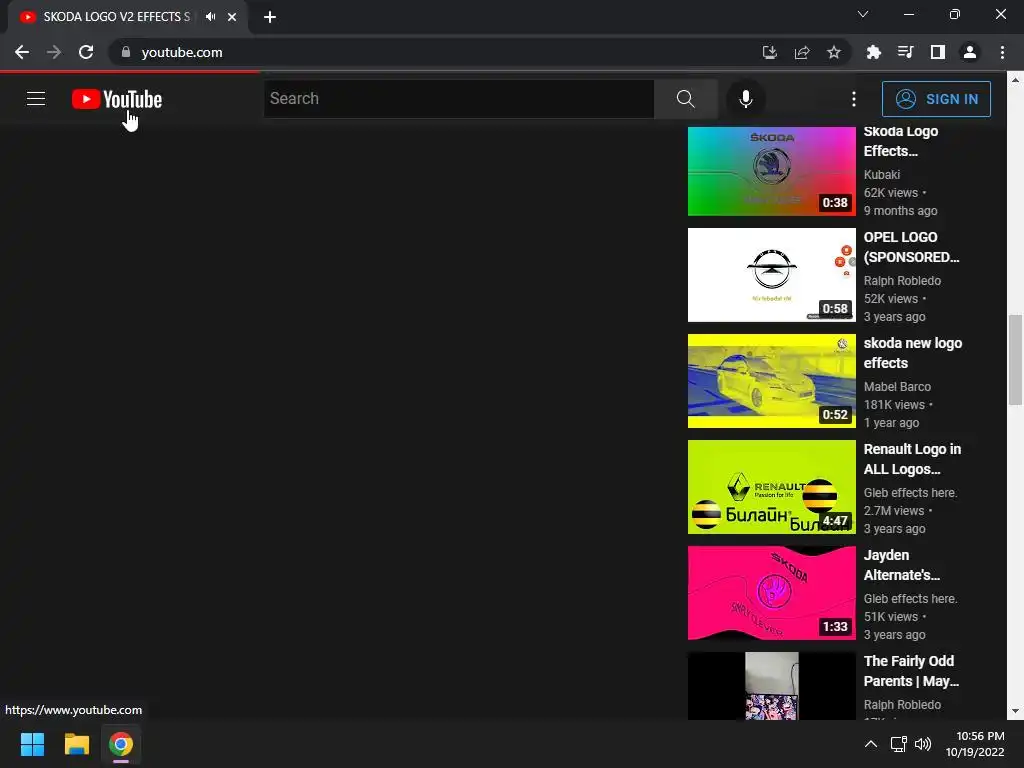Expand the tab search dropdown chevron

[x=863, y=14]
